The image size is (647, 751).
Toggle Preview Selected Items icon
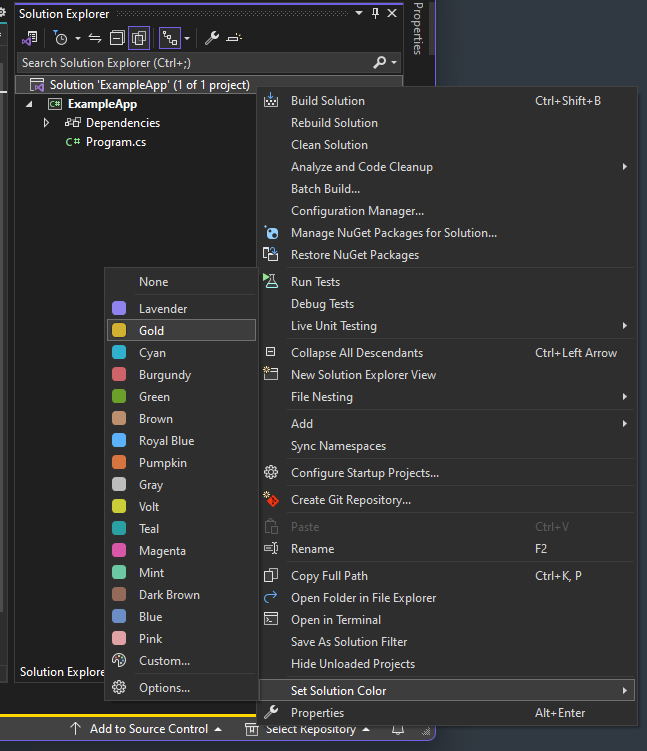click(x=234, y=38)
